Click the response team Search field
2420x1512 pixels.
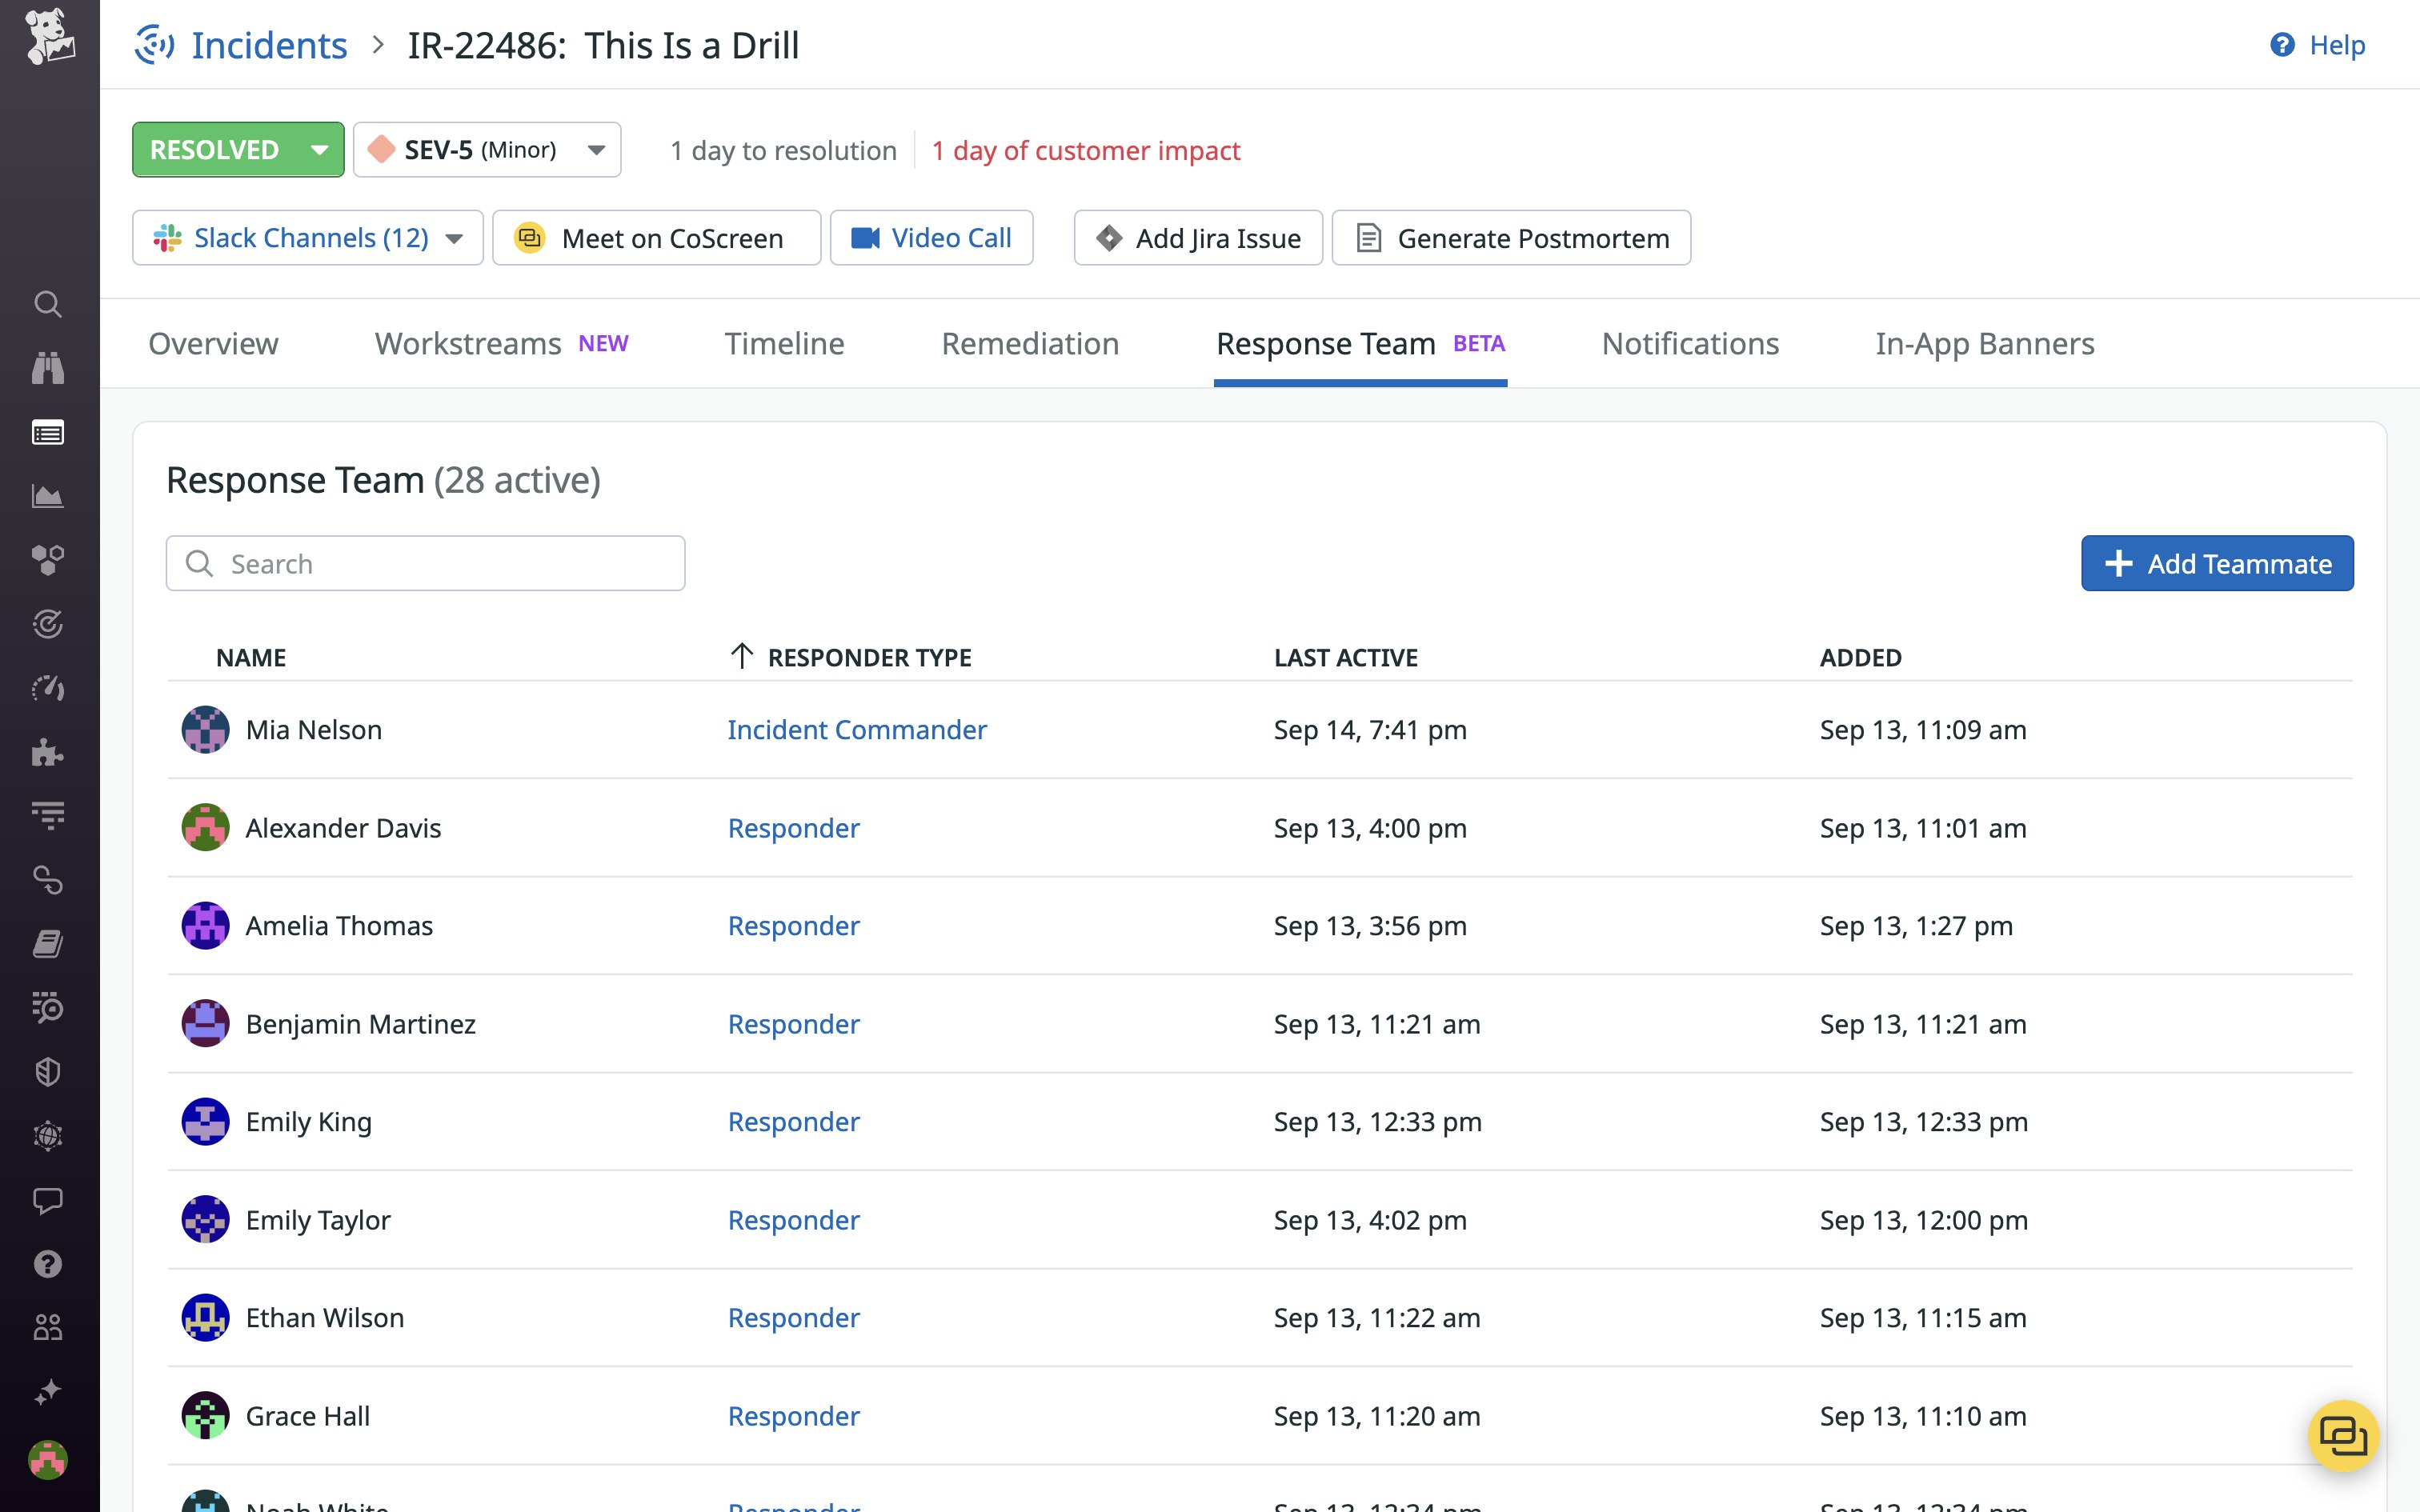(440, 564)
